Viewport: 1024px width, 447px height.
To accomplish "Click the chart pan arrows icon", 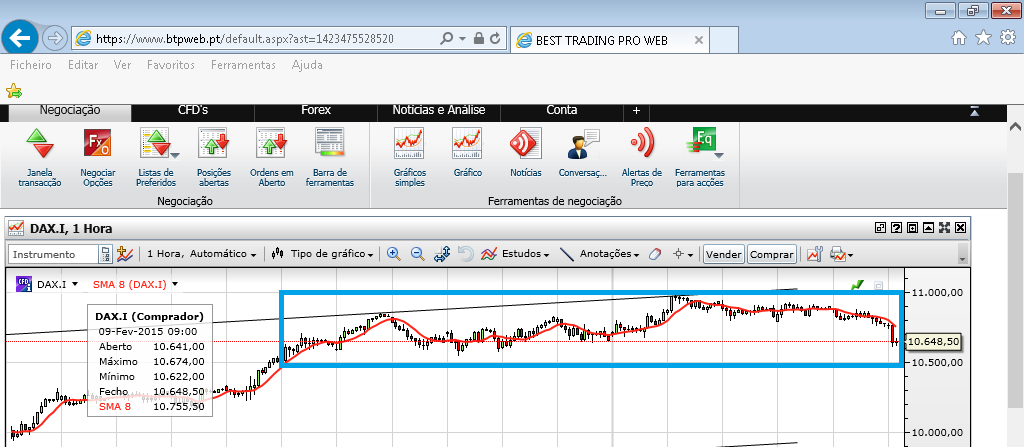I will coord(442,254).
